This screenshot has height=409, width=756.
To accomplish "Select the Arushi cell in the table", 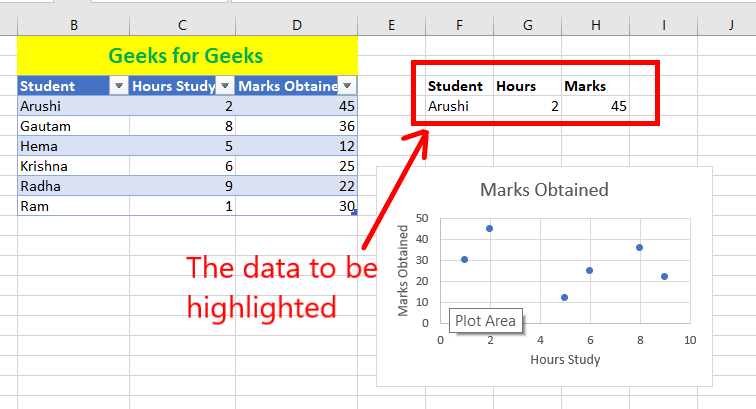I will pos(73,106).
